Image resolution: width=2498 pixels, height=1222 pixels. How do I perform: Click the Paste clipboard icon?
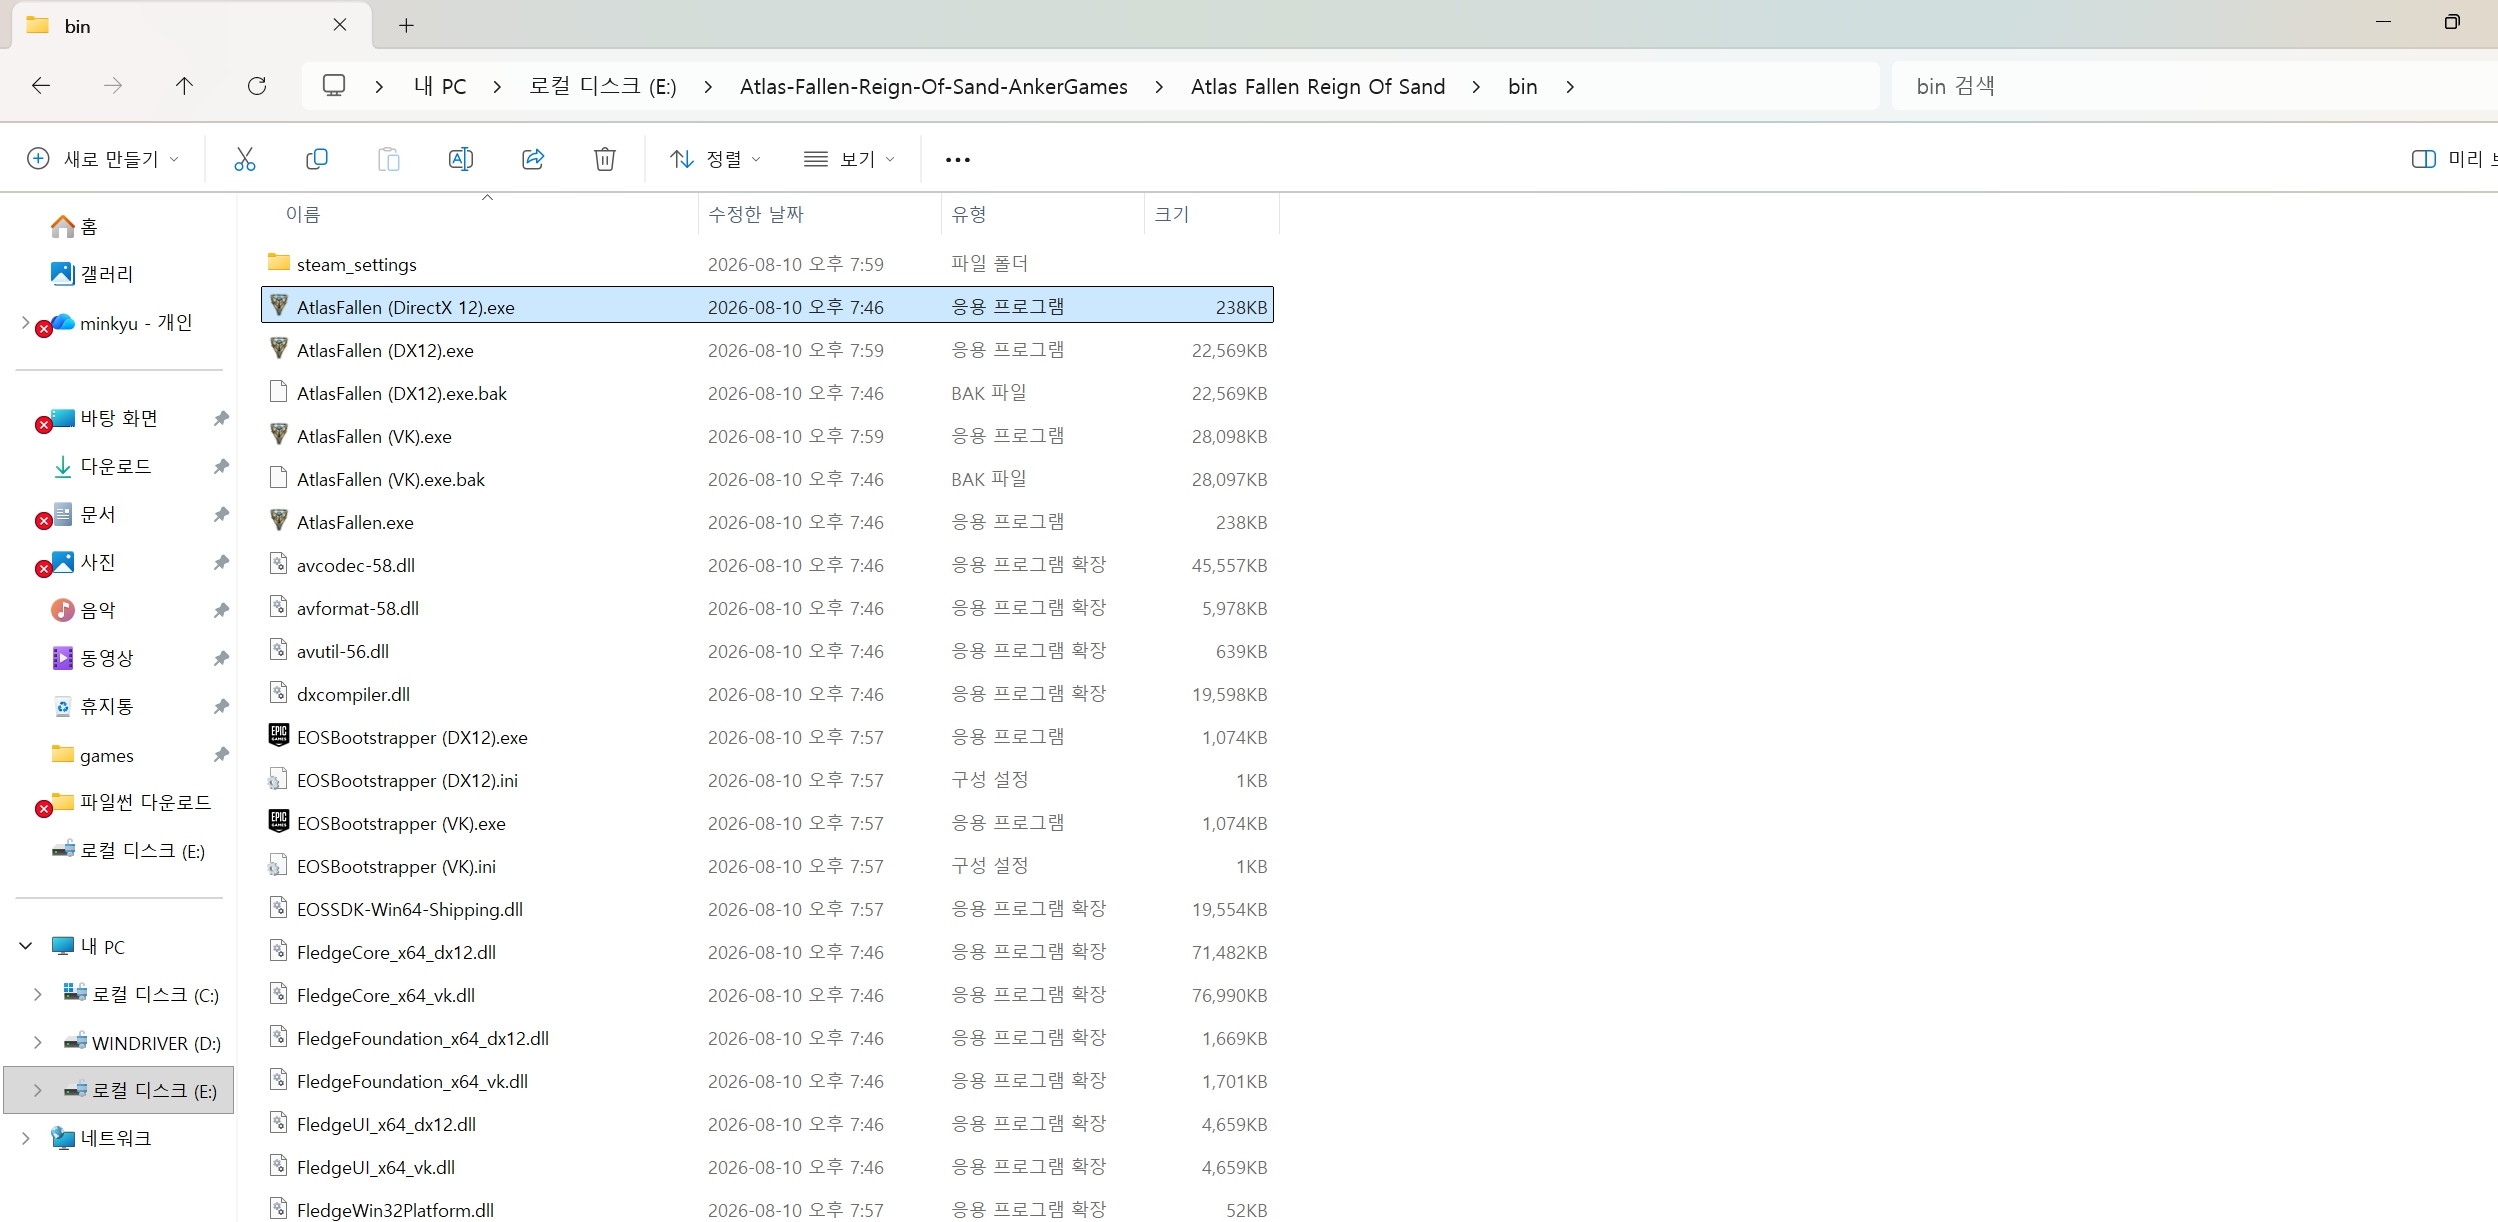(x=389, y=159)
